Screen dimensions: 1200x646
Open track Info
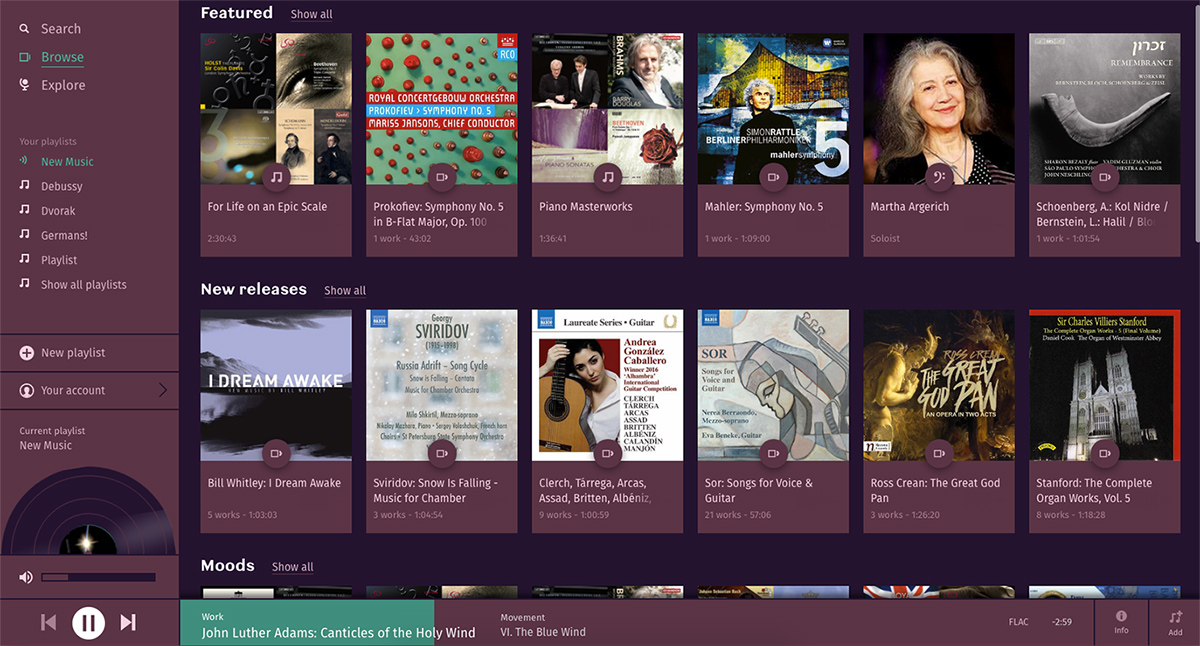(x=1121, y=623)
